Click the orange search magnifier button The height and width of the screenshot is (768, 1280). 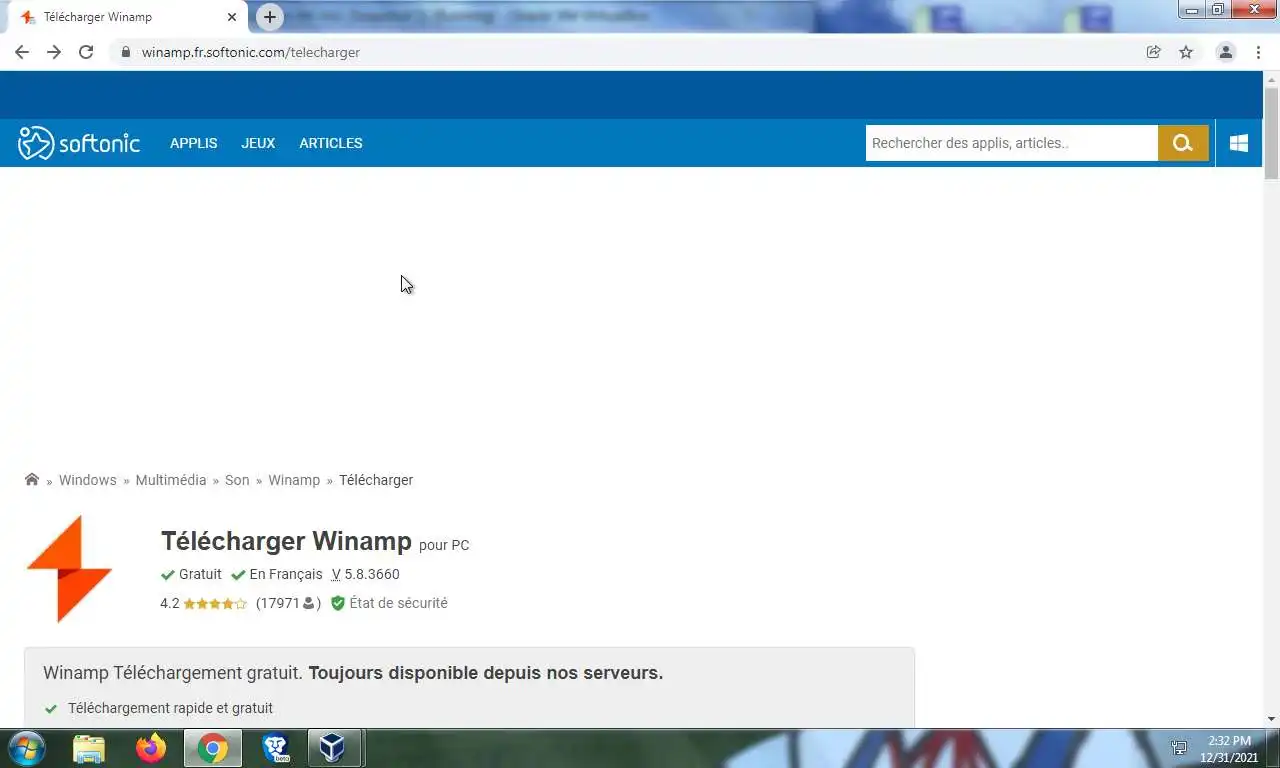pos(1183,143)
